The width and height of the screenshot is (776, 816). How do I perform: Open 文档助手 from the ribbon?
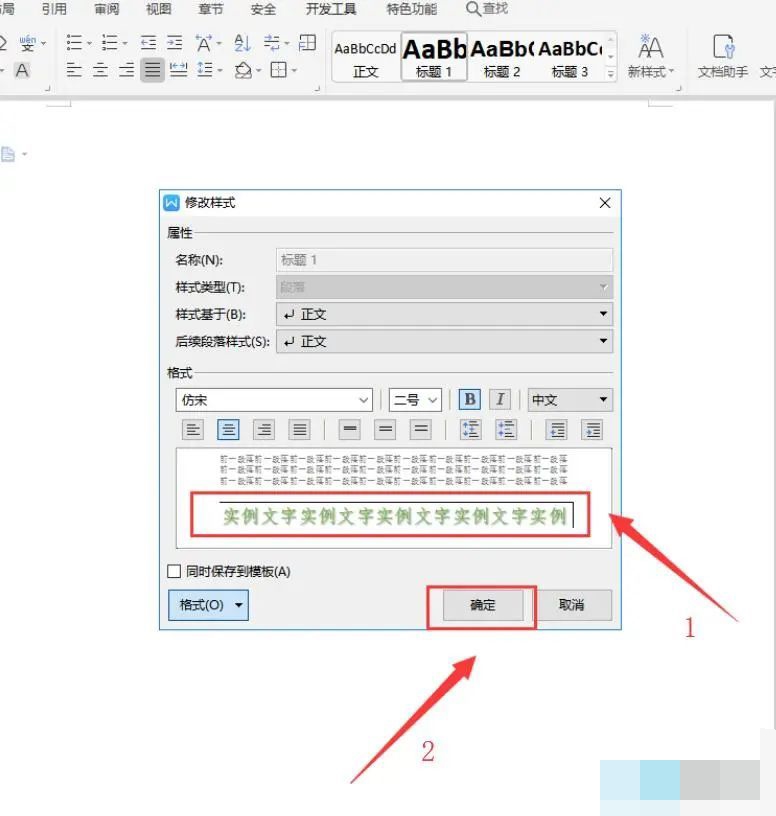pyautogui.click(x=722, y=56)
